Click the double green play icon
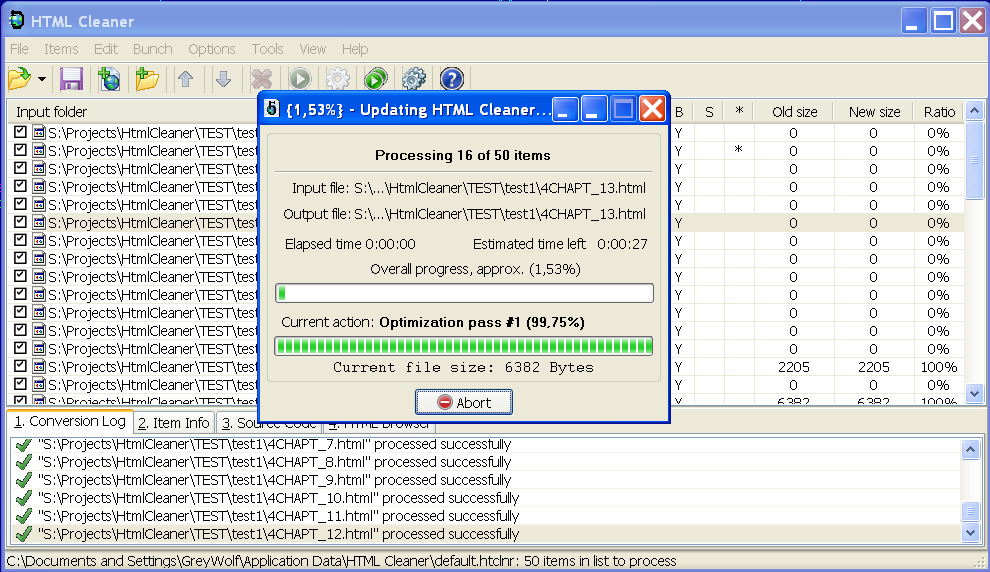Viewport: 990px width, 572px height. [376, 79]
